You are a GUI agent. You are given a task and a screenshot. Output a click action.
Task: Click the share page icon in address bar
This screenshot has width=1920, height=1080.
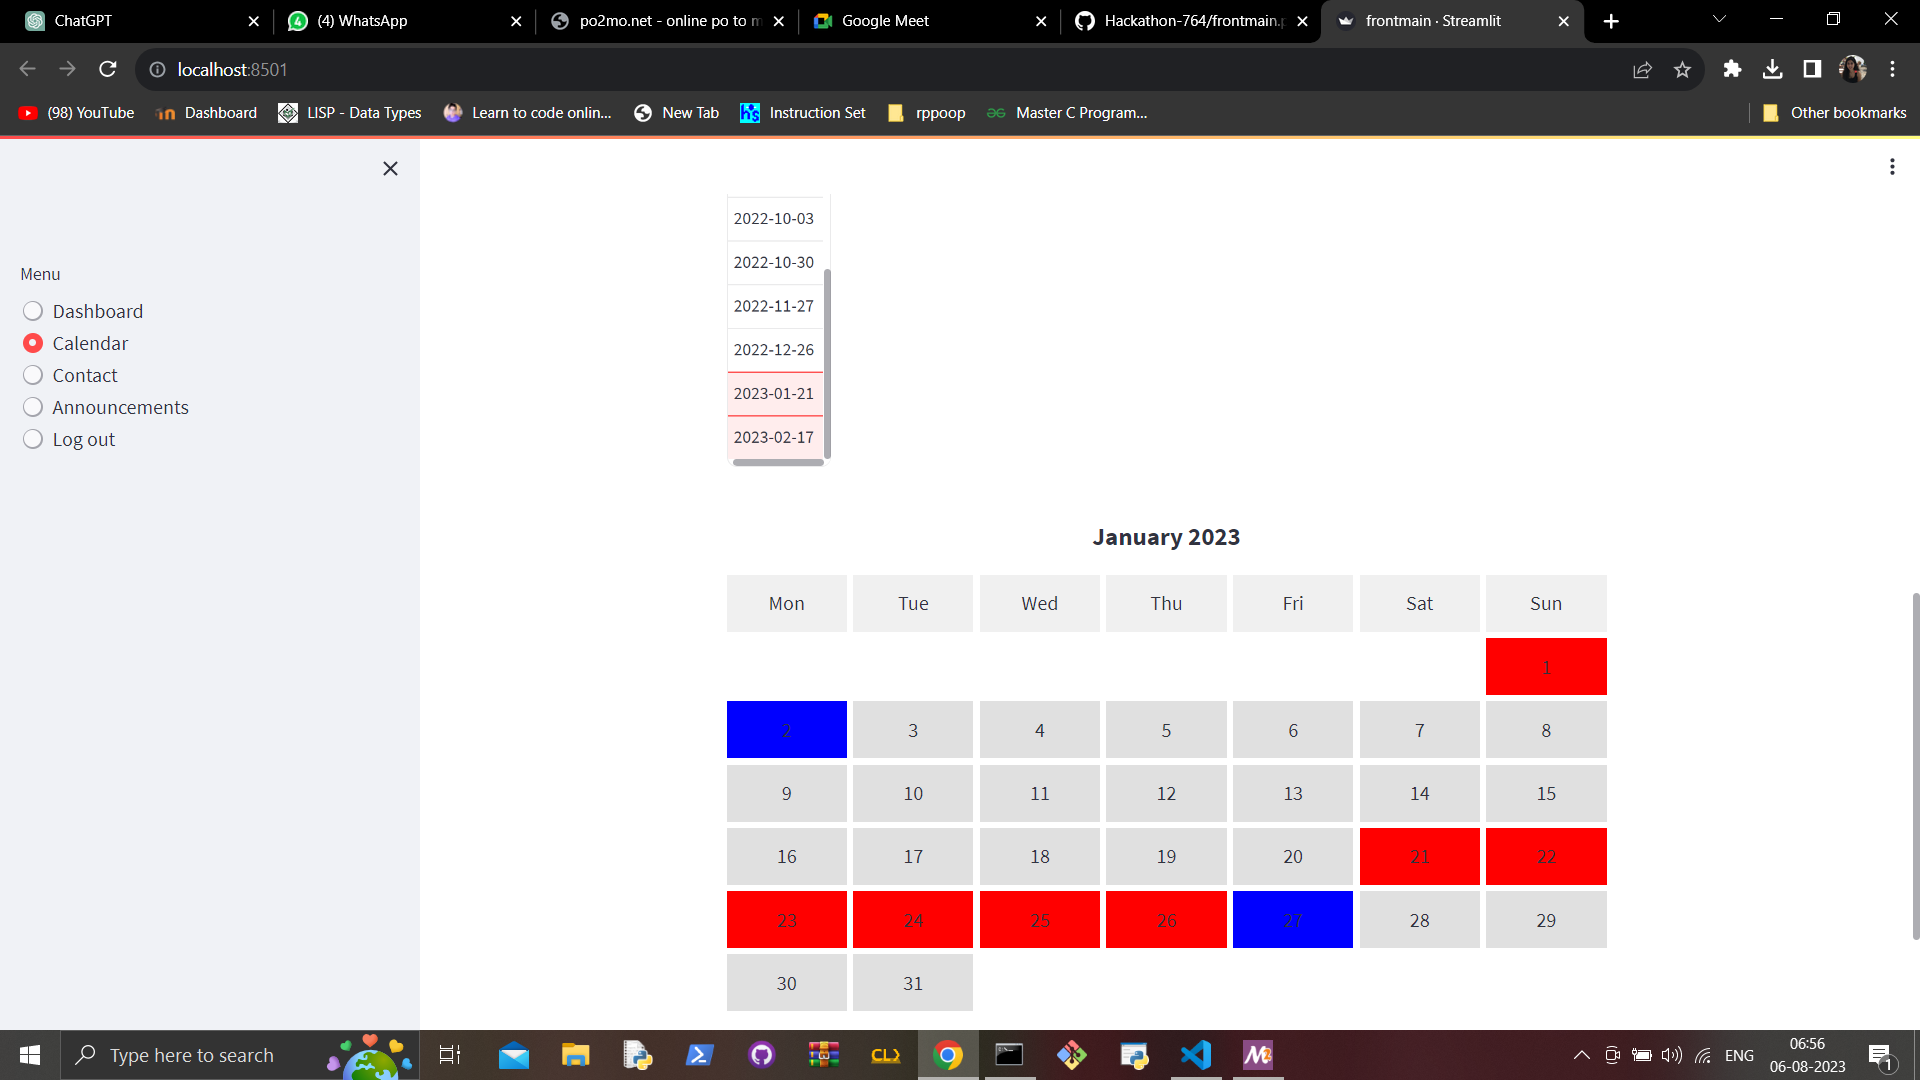point(1642,69)
